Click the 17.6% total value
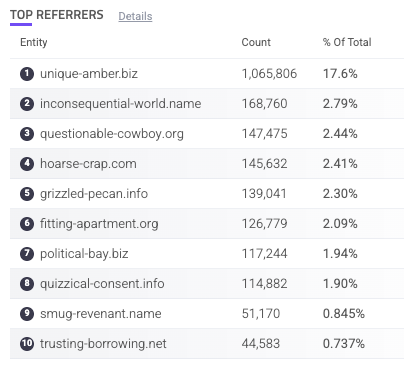The width and height of the screenshot is (413, 367). click(x=340, y=74)
